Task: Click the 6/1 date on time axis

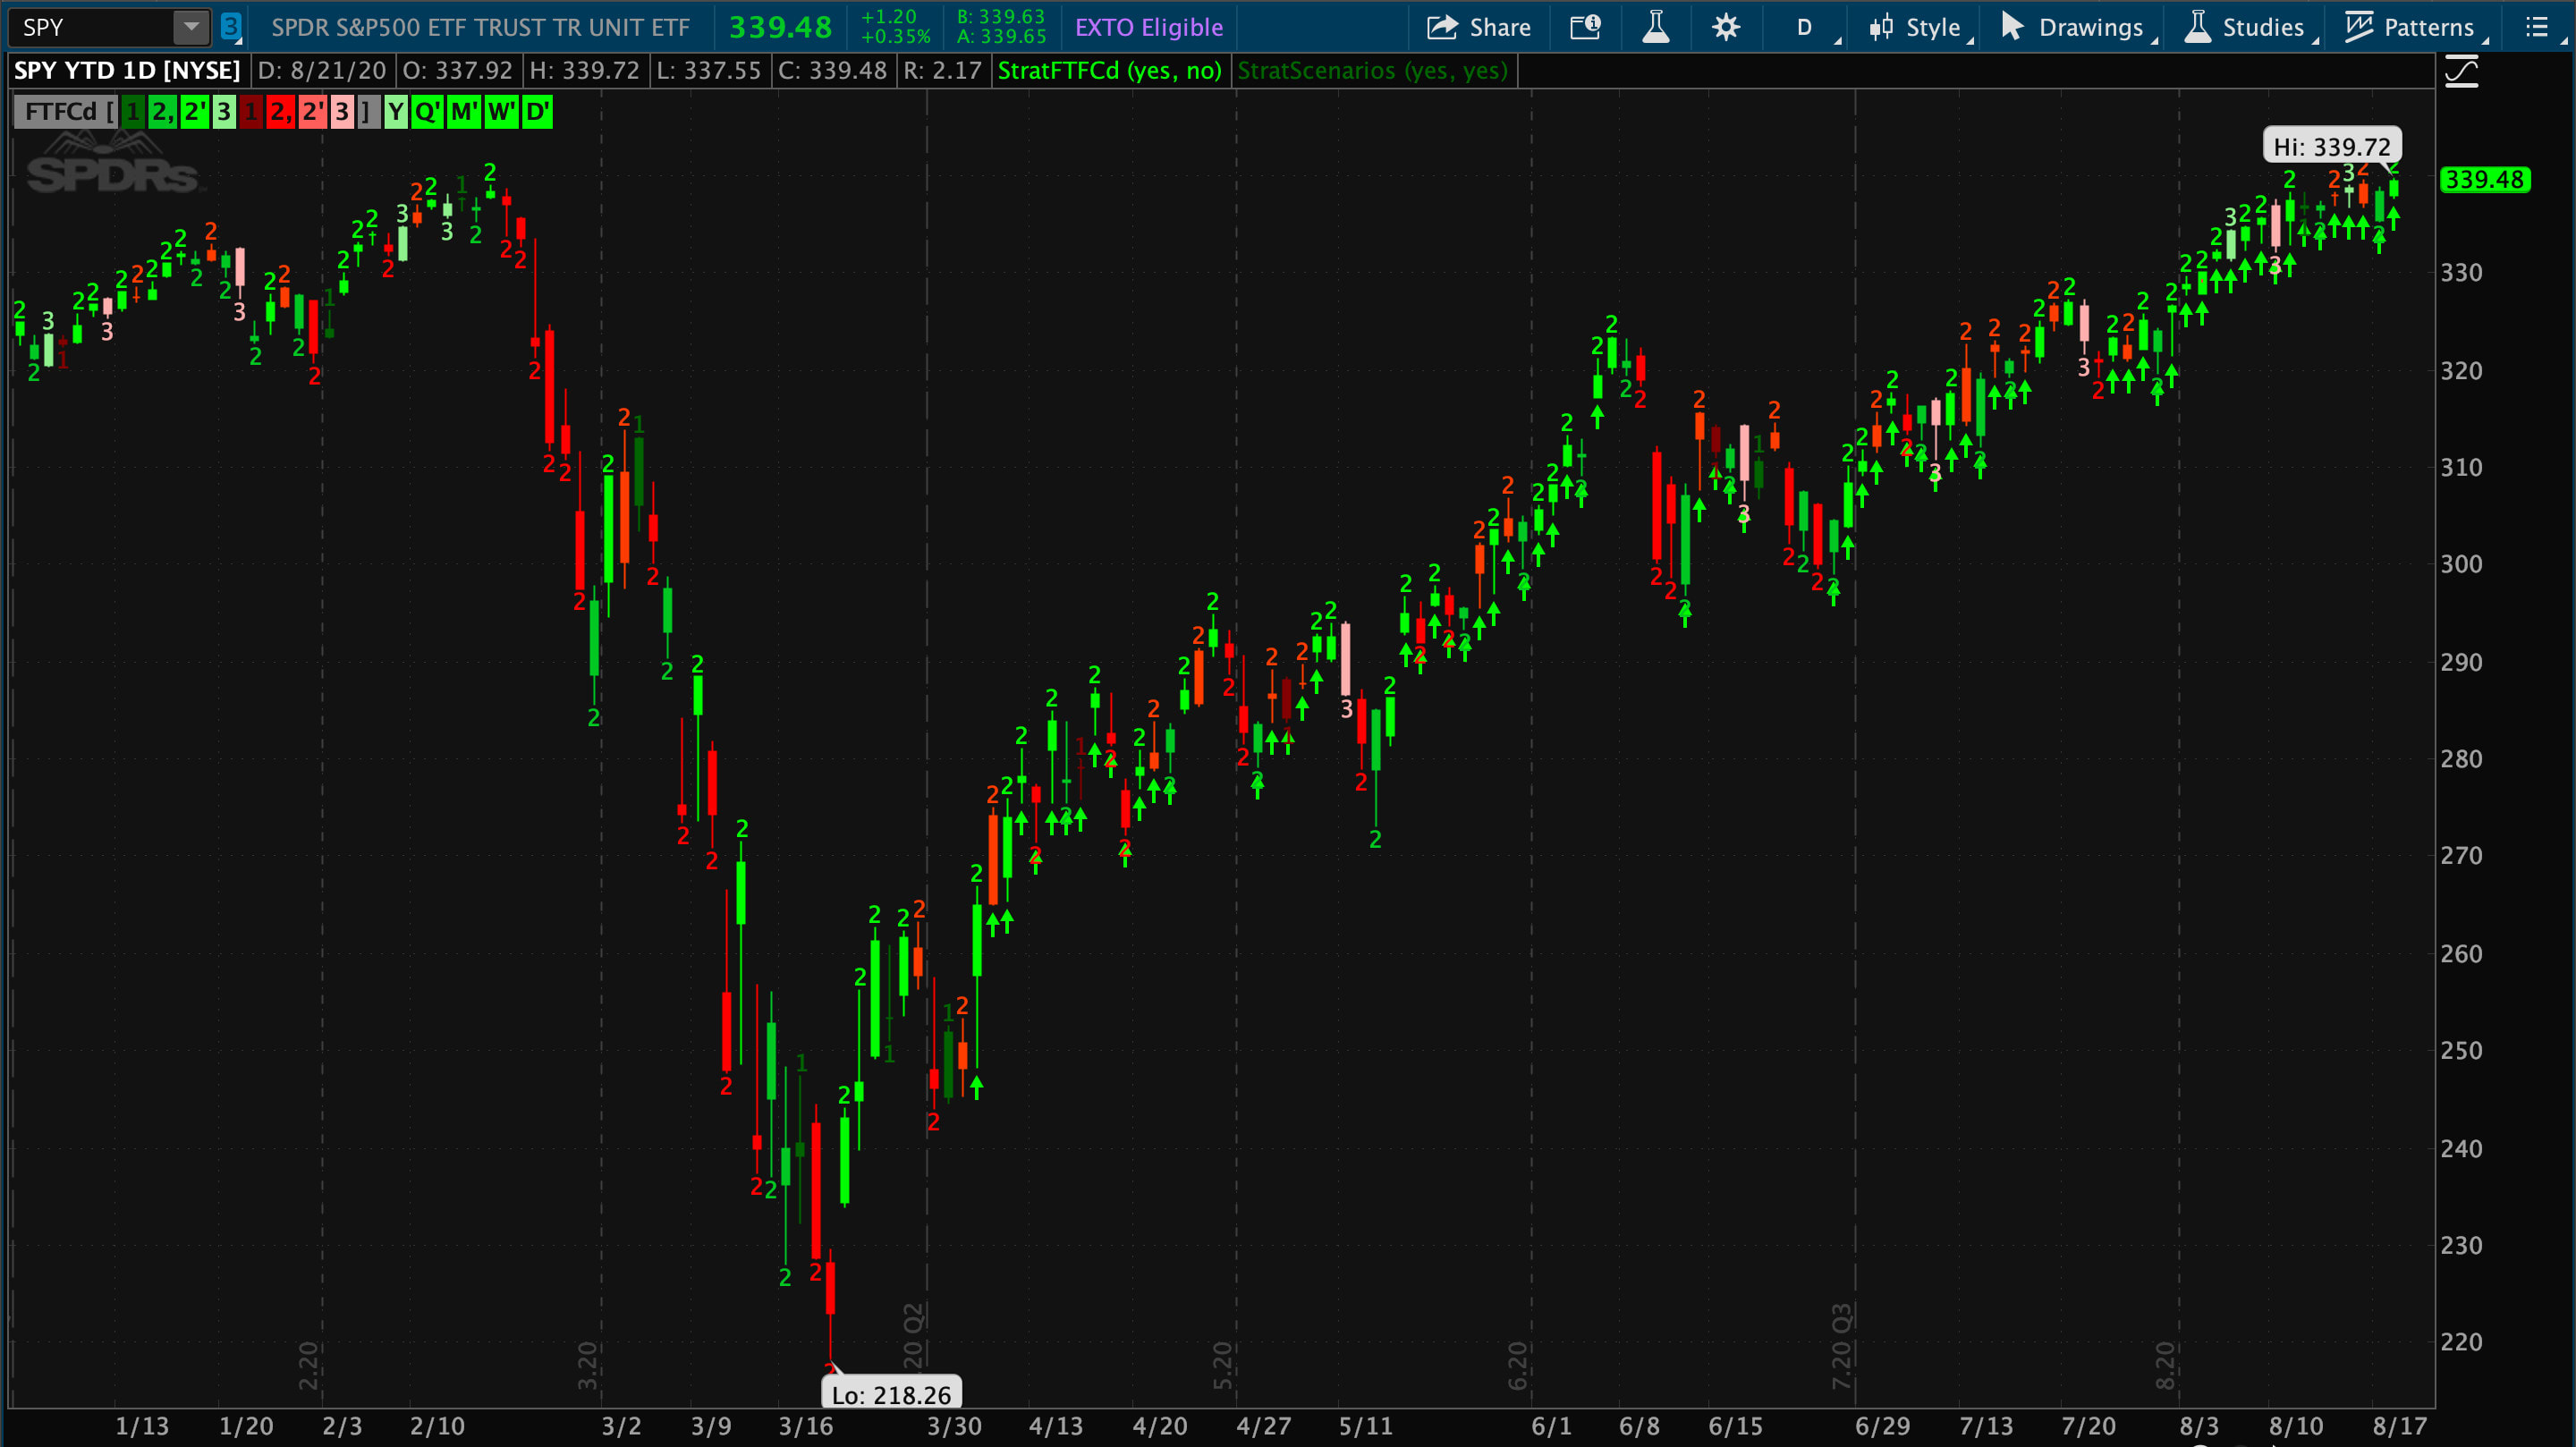Action: click(1551, 1426)
